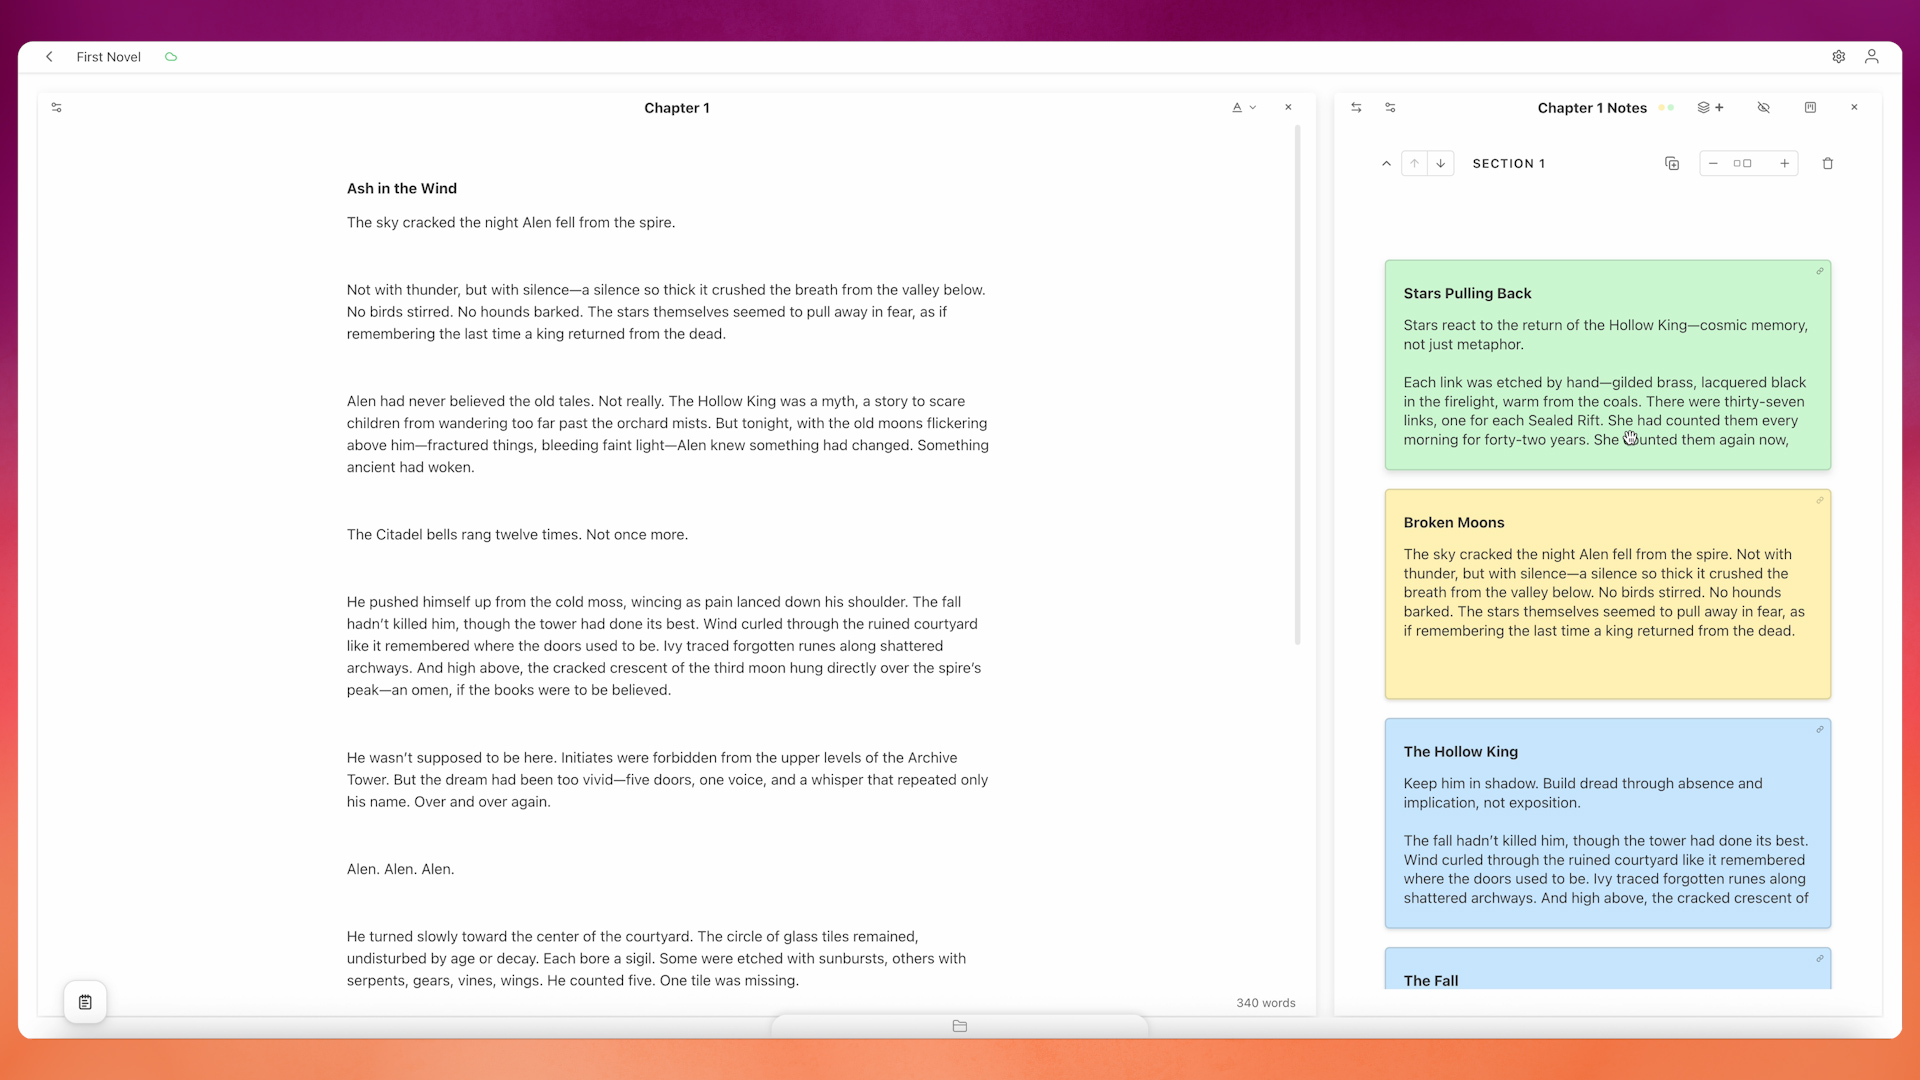Add a new note card to Section 1
This screenshot has height=1080, width=1920.
pos(1671,164)
